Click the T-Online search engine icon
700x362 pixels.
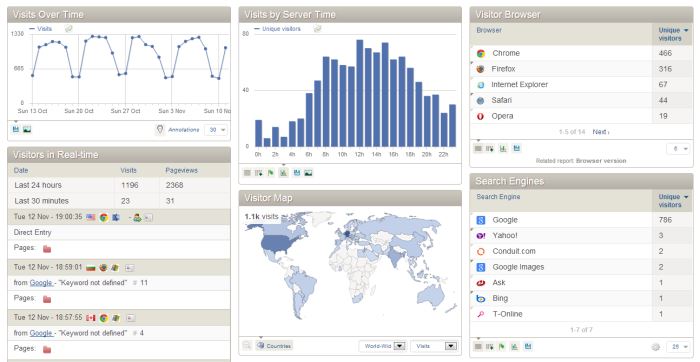tap(480, 314)
